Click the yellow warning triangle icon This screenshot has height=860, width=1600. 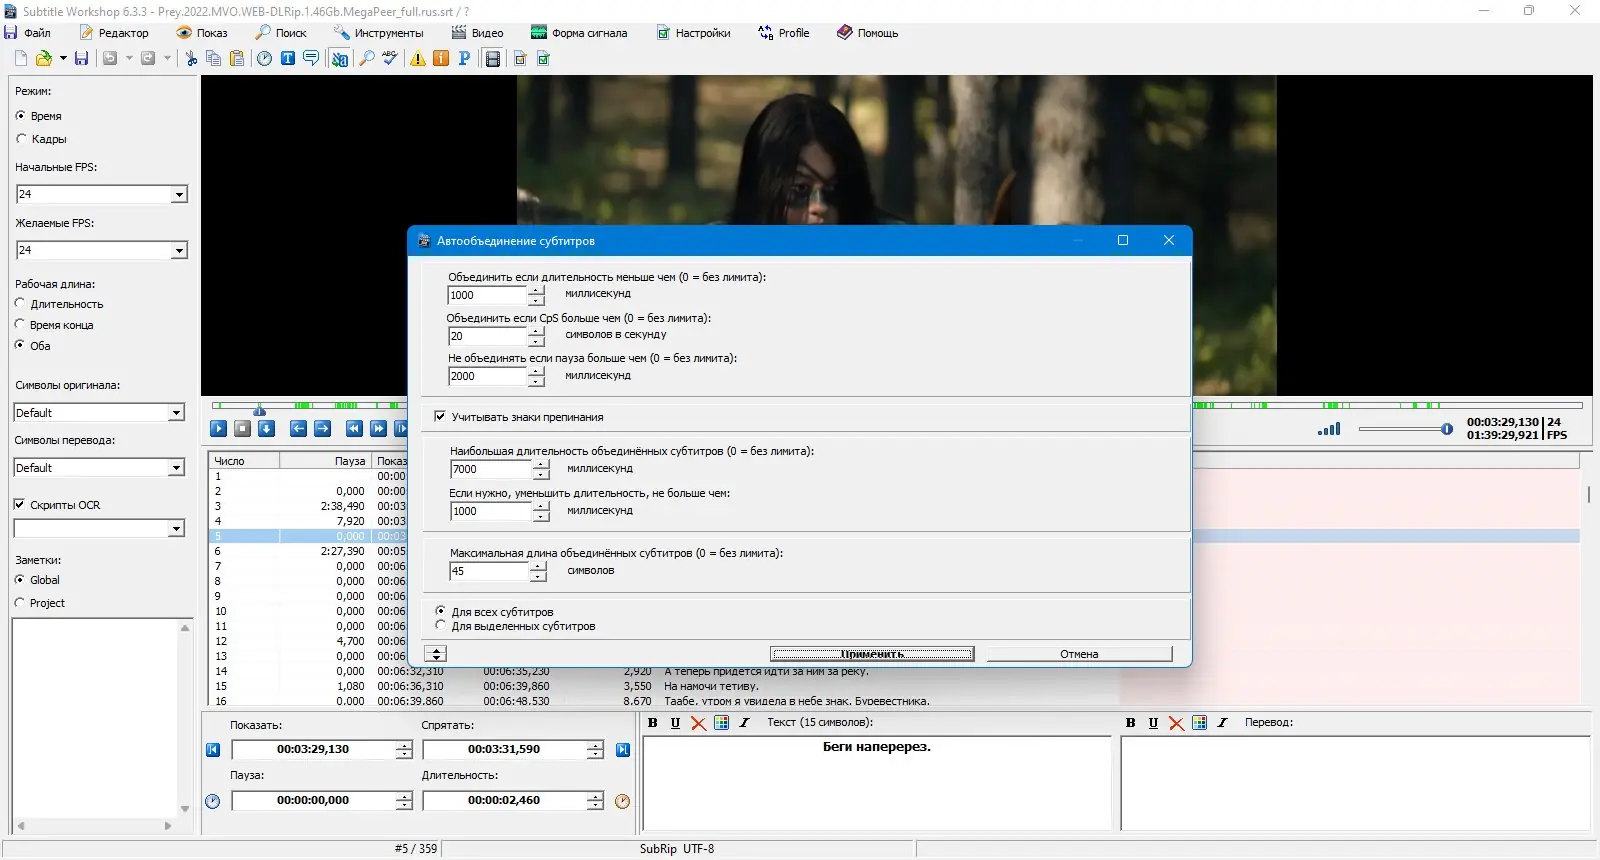point(418,59)
